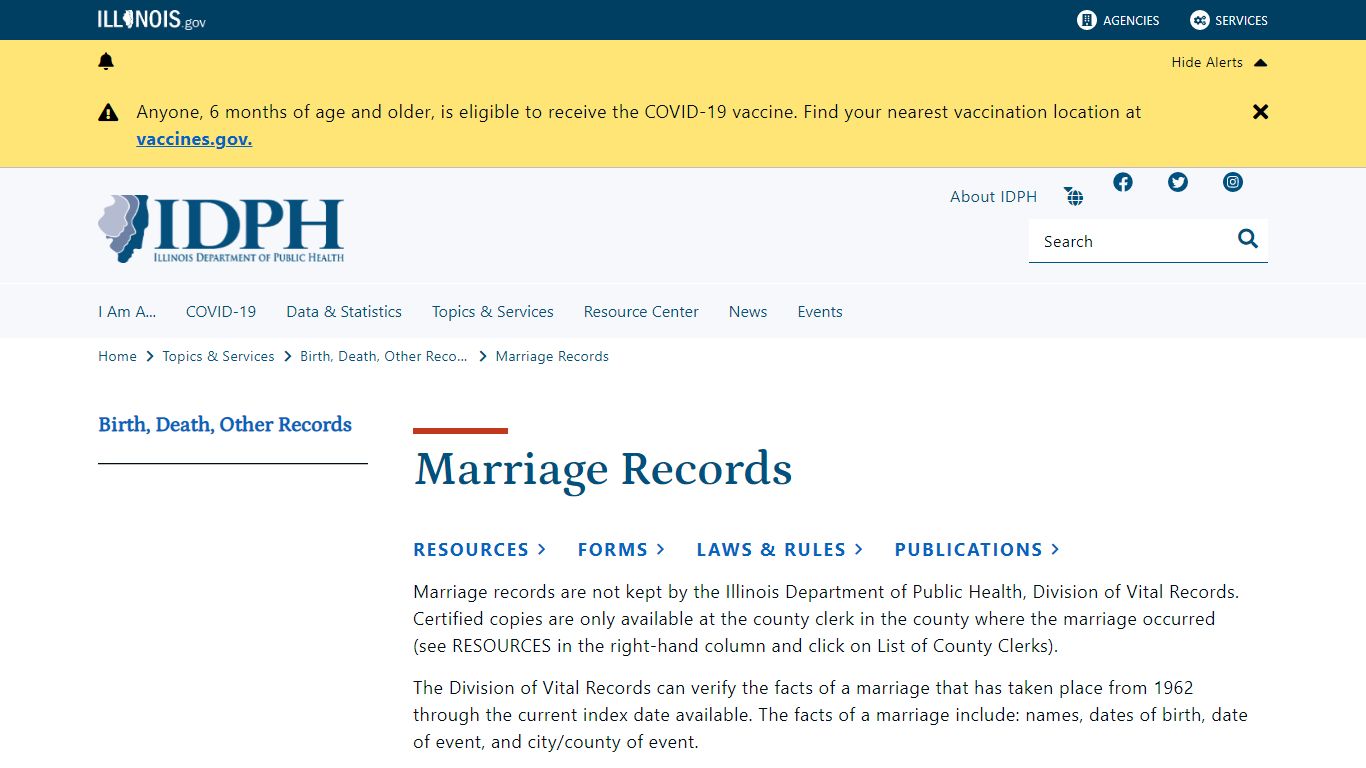1366x768 pixels.
Task: Expand the RESOURCES section
Action: pos(480,549)
